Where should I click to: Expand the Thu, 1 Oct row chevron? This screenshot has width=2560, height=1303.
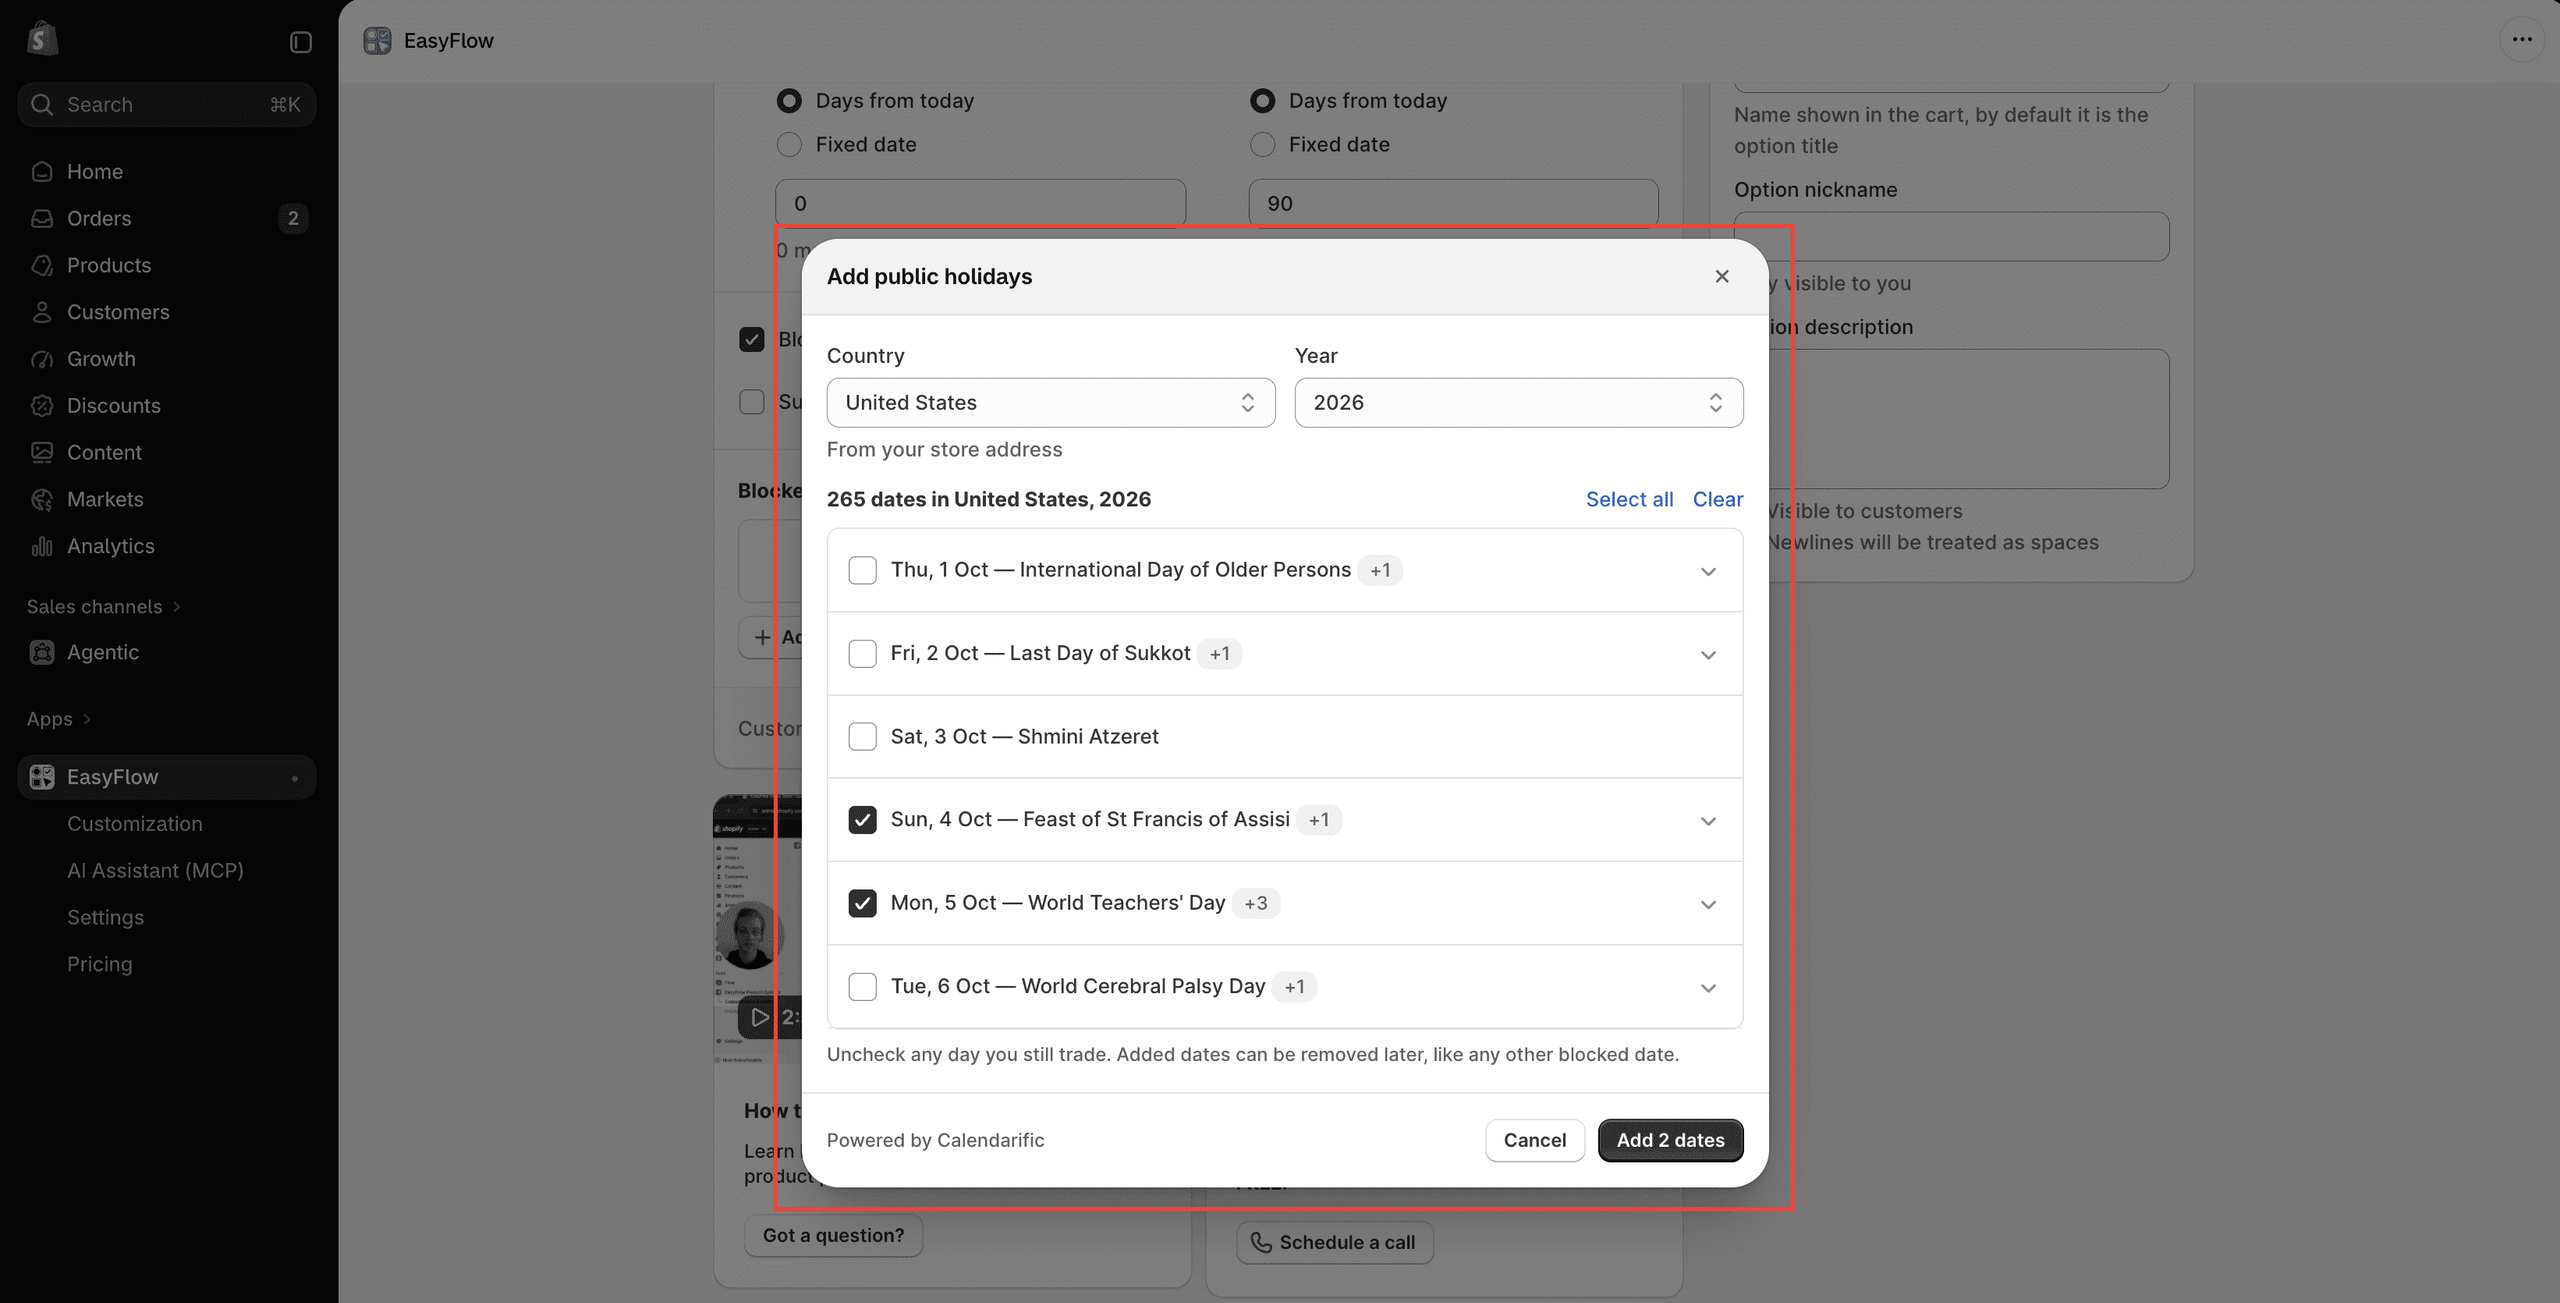pos(1708,571)
